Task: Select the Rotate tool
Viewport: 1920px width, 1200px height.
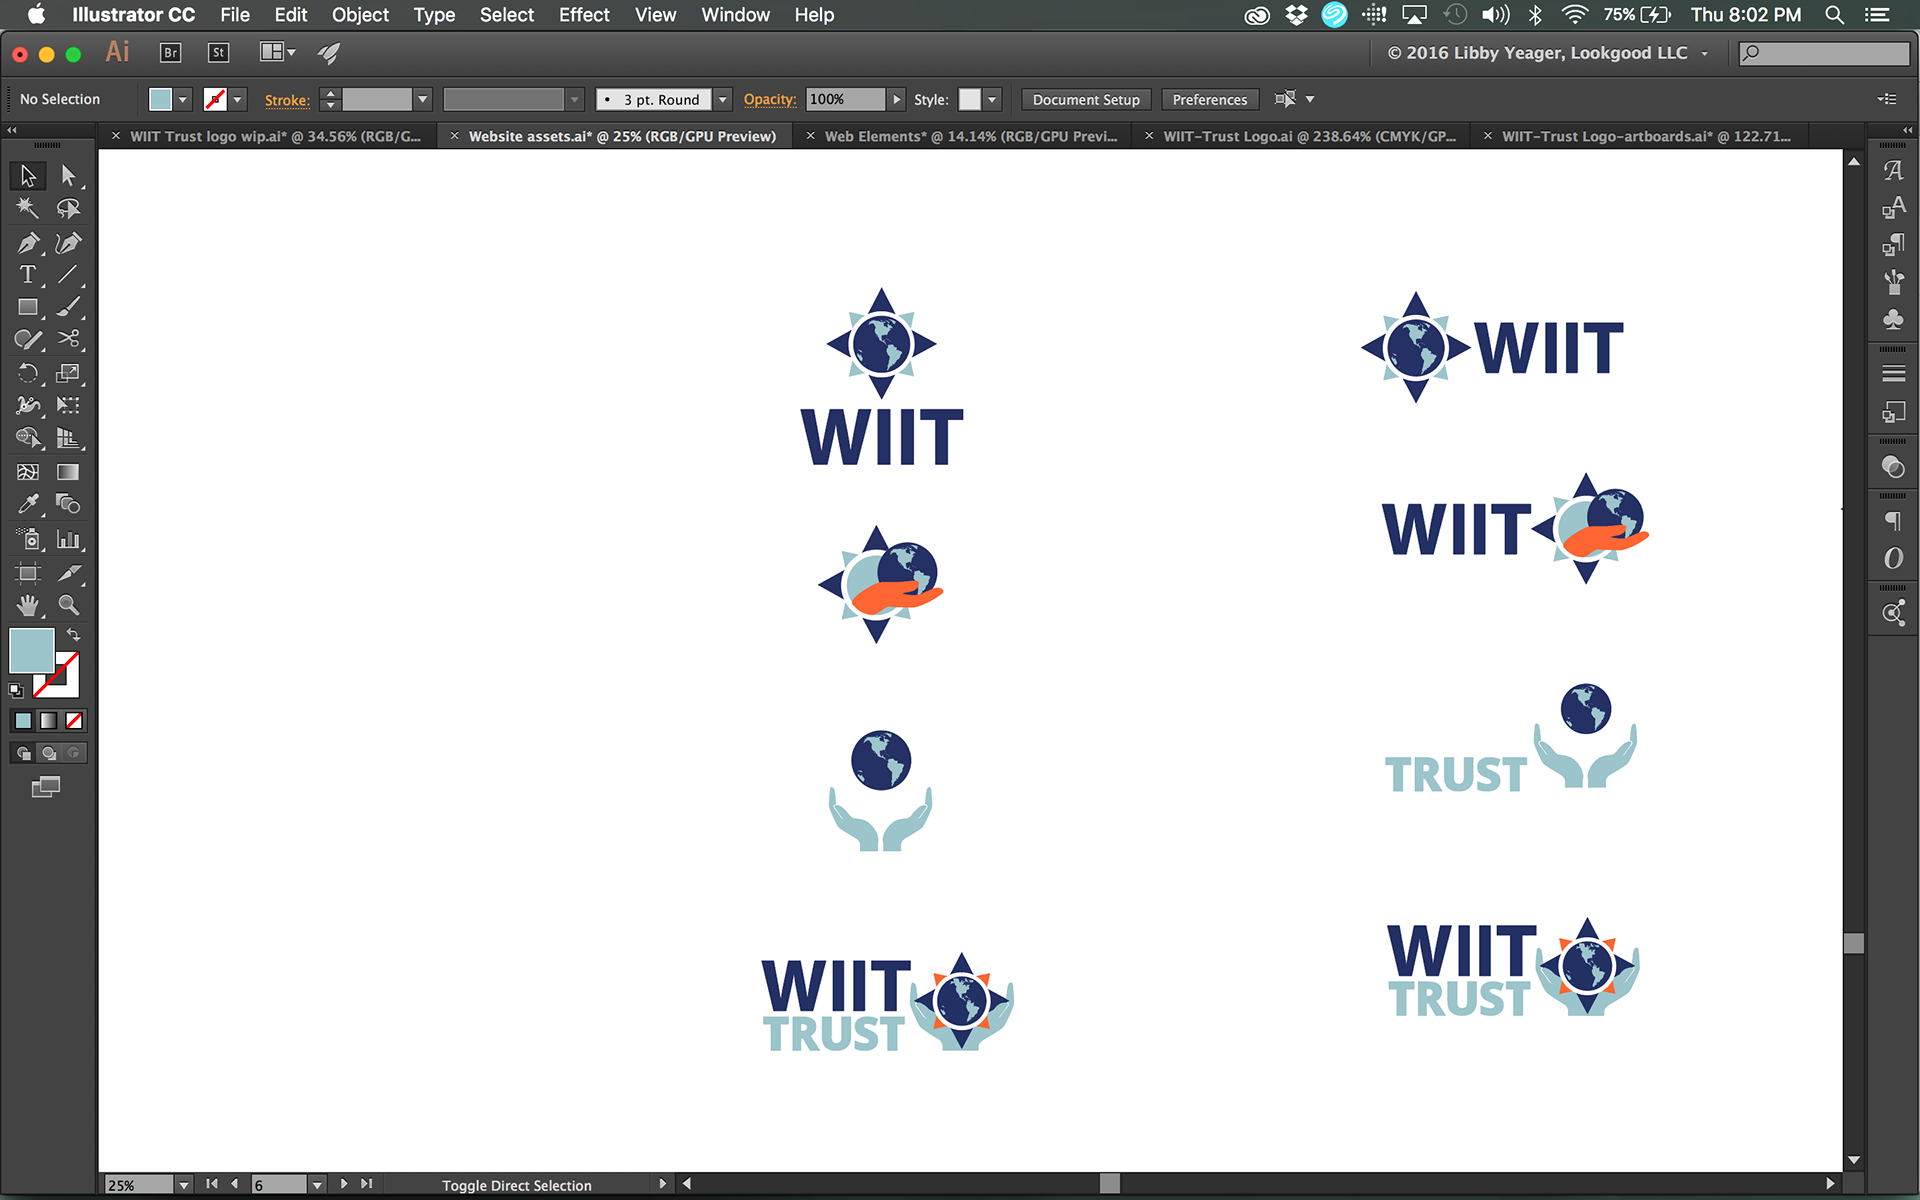Action: [x=28, y=374]
